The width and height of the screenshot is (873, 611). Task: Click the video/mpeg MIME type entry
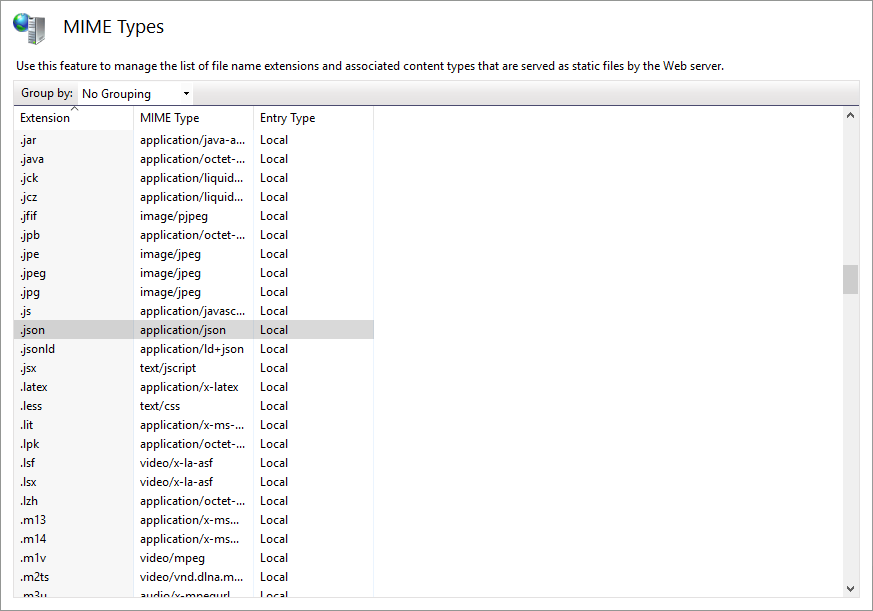(x=170, y=558)
